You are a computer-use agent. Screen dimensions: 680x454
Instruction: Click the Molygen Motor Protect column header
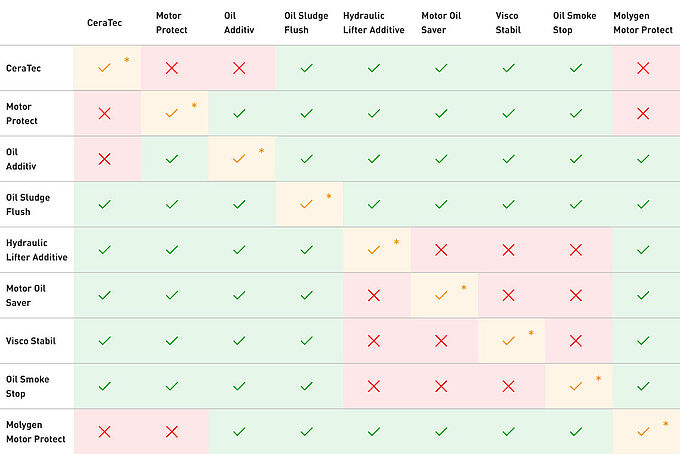(643, 22)
